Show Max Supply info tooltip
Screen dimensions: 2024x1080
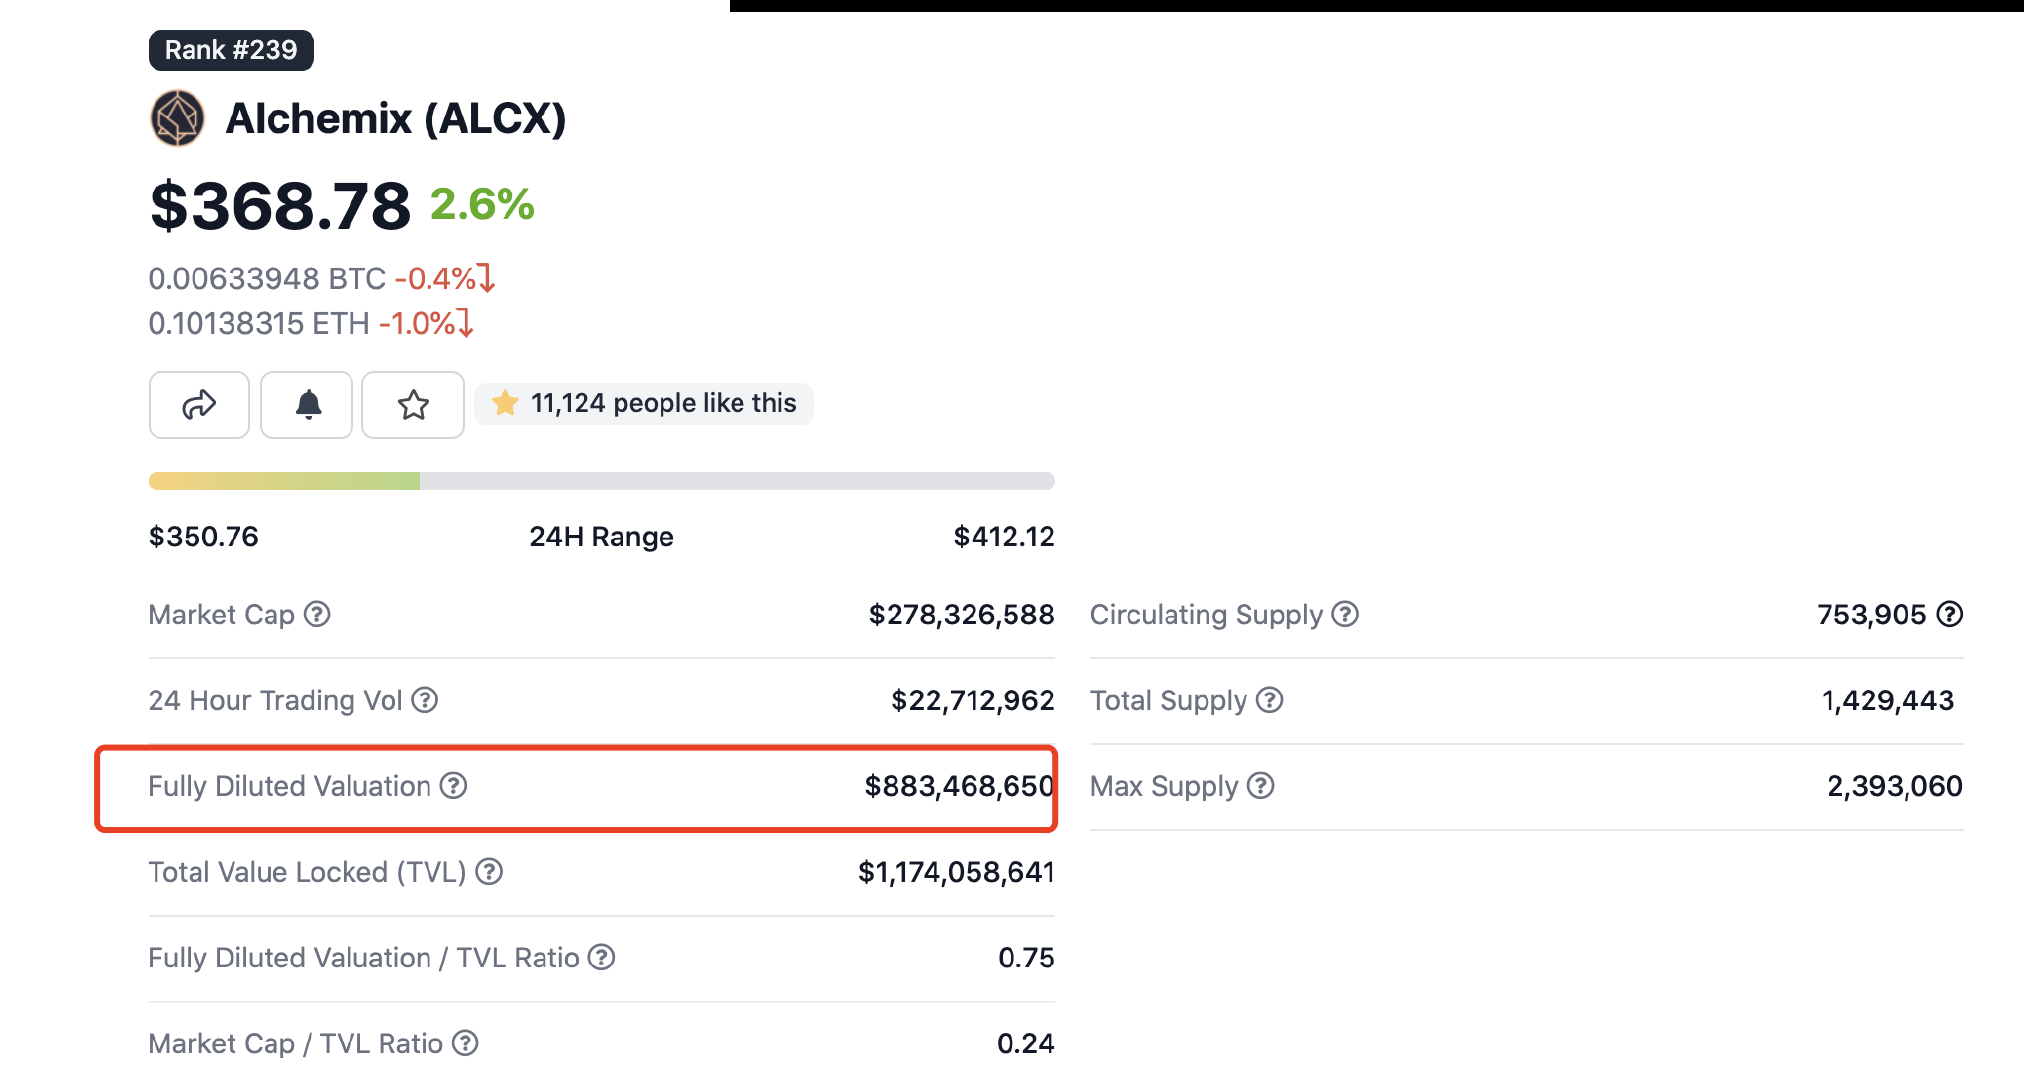pos(1261,786)
